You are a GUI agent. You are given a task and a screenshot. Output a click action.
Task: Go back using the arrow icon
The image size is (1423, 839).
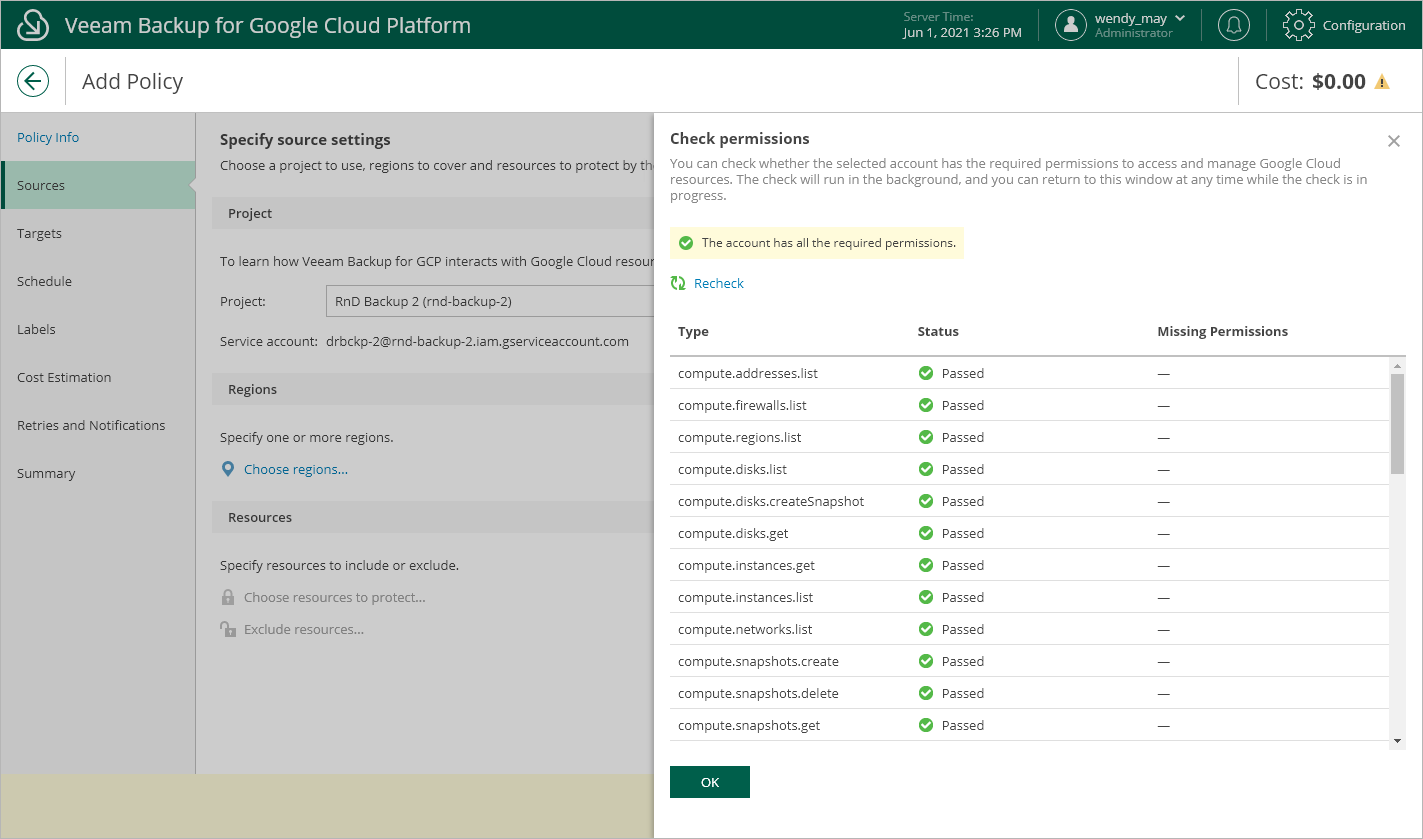point(33,81)
